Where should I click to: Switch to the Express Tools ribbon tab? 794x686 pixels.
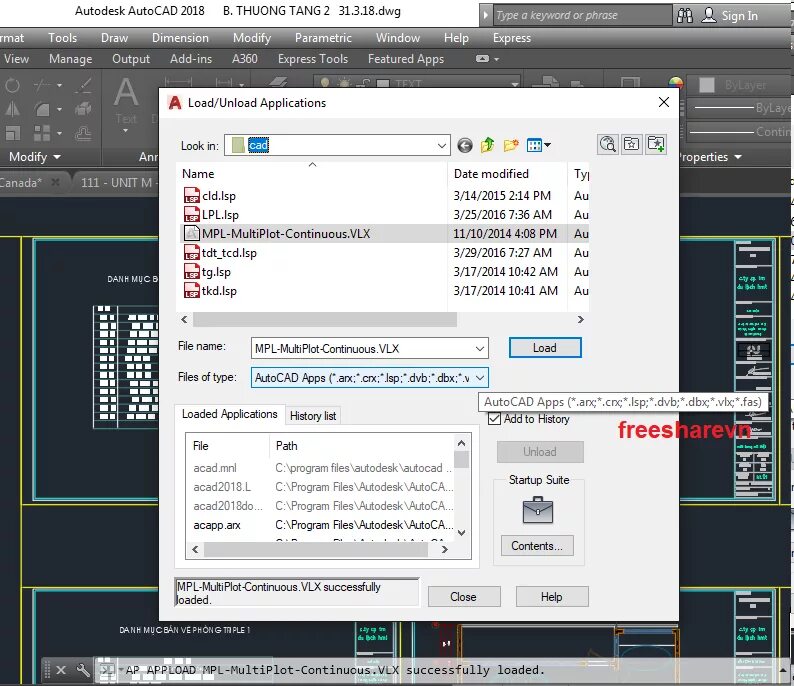coord(313,59)
